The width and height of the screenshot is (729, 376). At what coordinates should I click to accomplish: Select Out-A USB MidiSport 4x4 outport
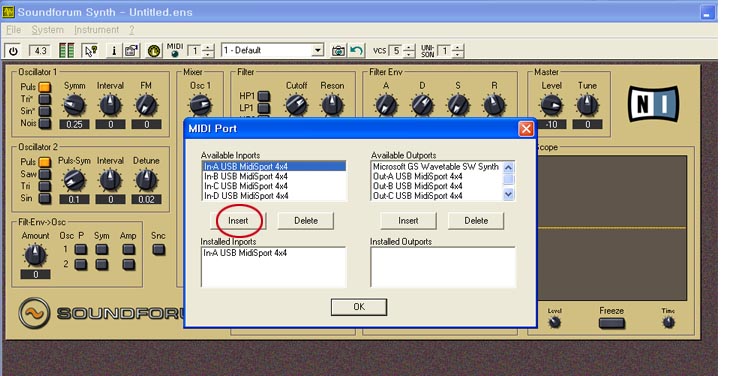click(437, 177)
